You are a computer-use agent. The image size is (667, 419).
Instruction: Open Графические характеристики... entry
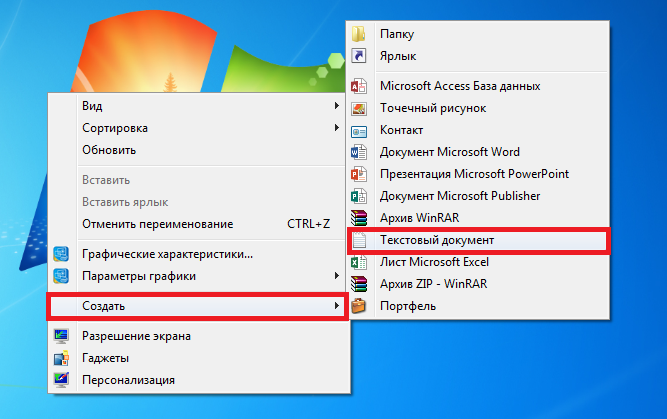coord(198,254)
